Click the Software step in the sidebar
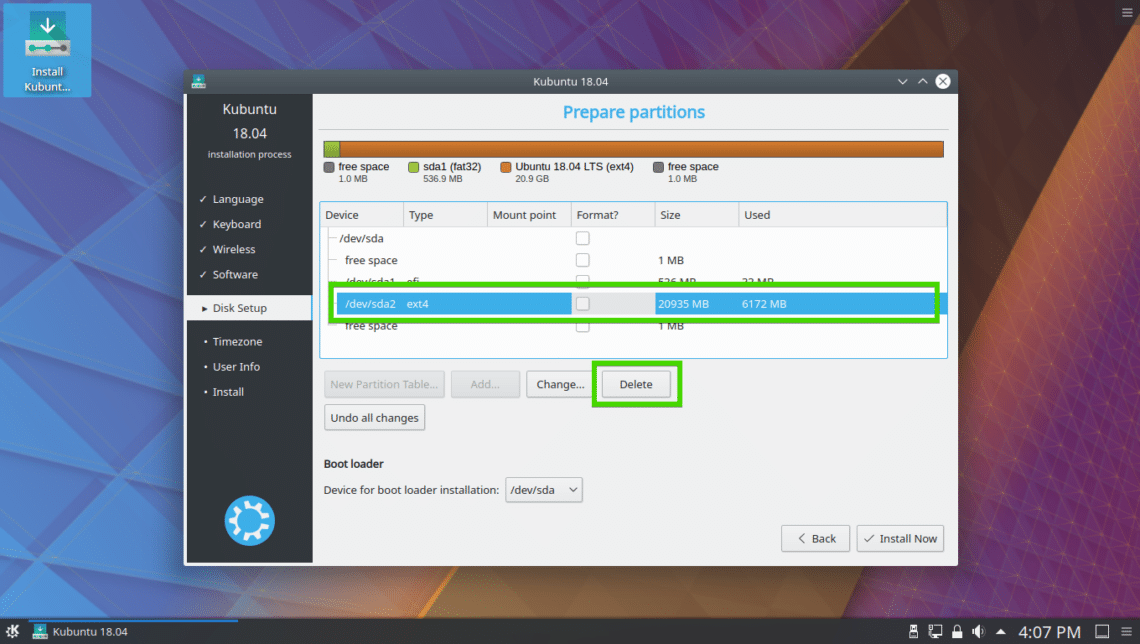This screenshot has width=1140, height=644. tap(235, 275)
